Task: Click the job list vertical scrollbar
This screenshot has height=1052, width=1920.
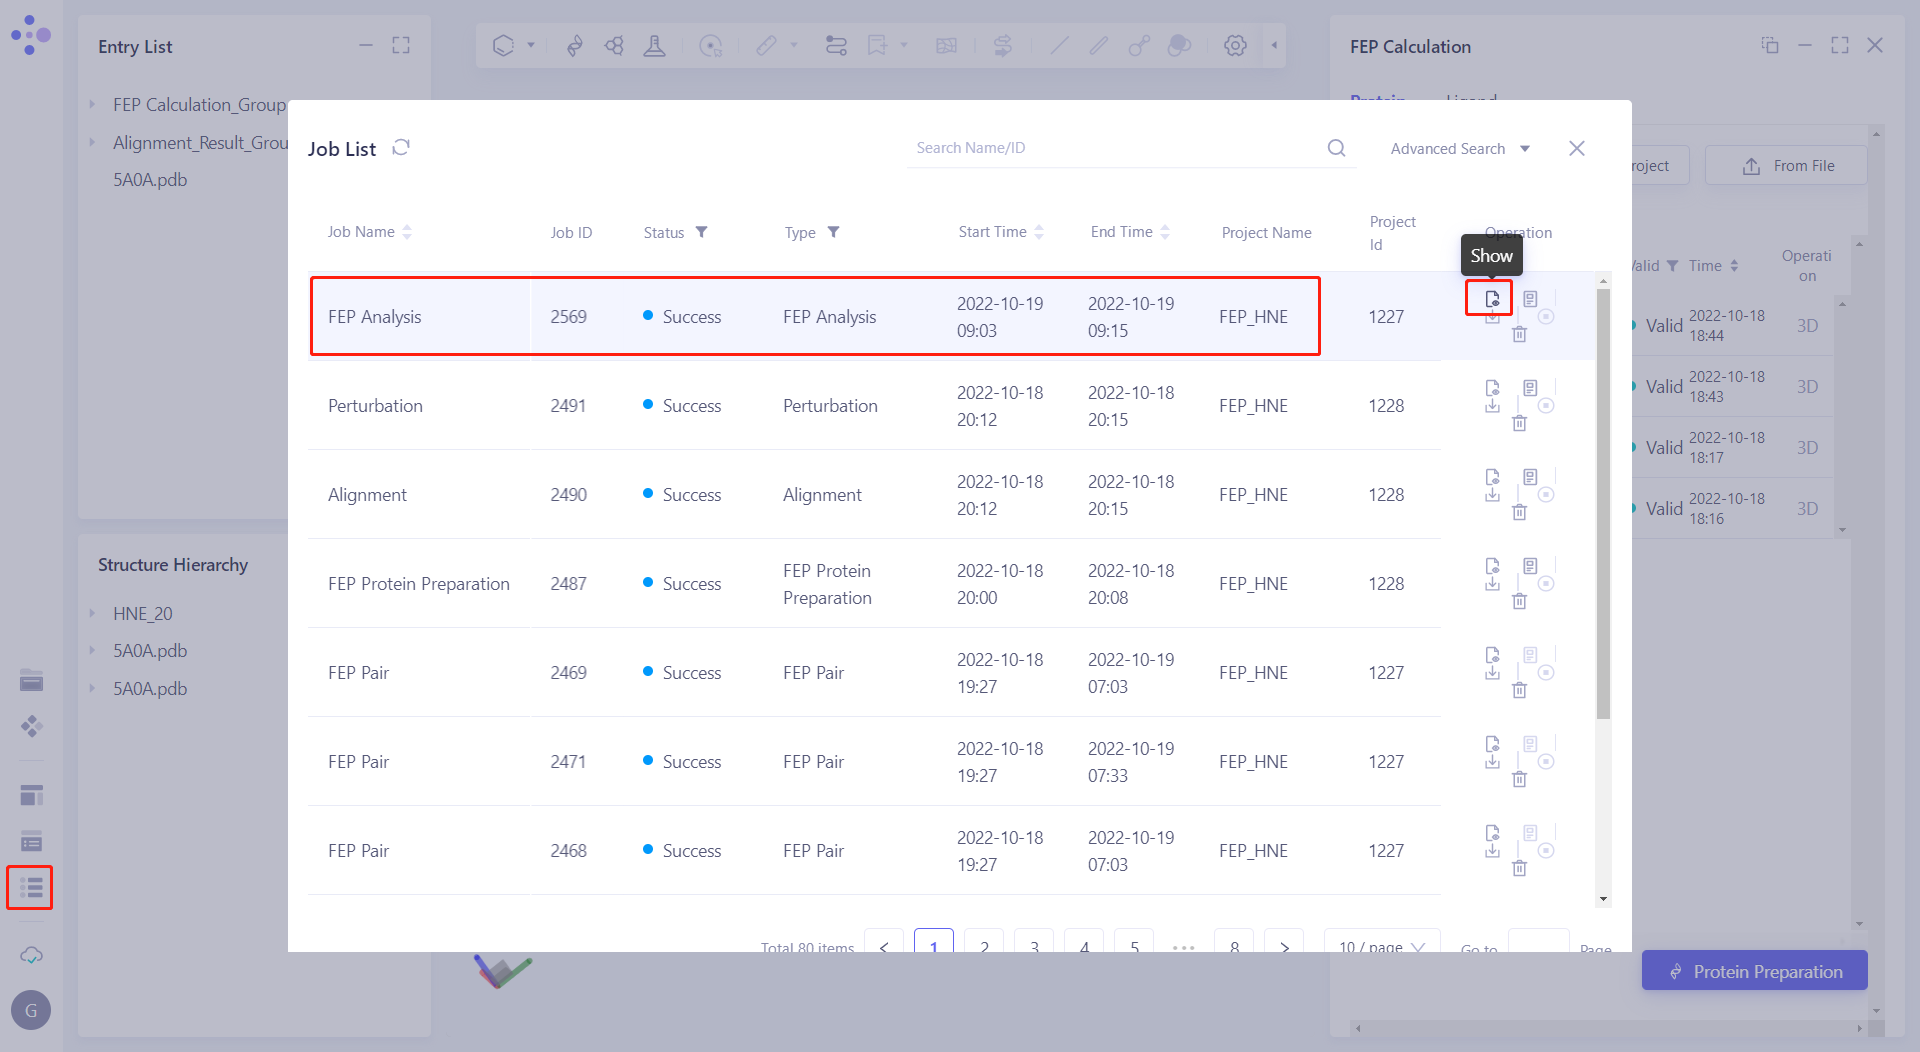Action: 1603,500
